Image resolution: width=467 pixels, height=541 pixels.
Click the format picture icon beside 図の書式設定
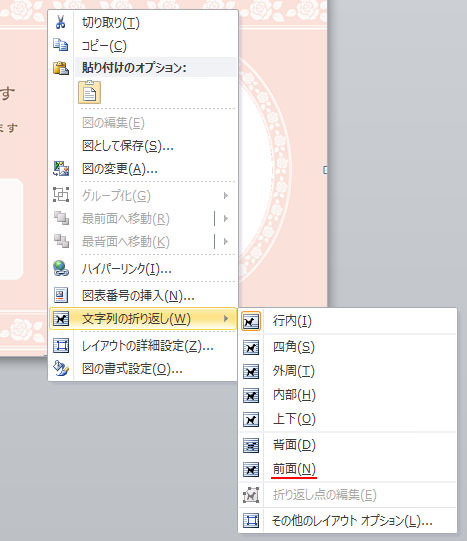click(x=61, y=368)
